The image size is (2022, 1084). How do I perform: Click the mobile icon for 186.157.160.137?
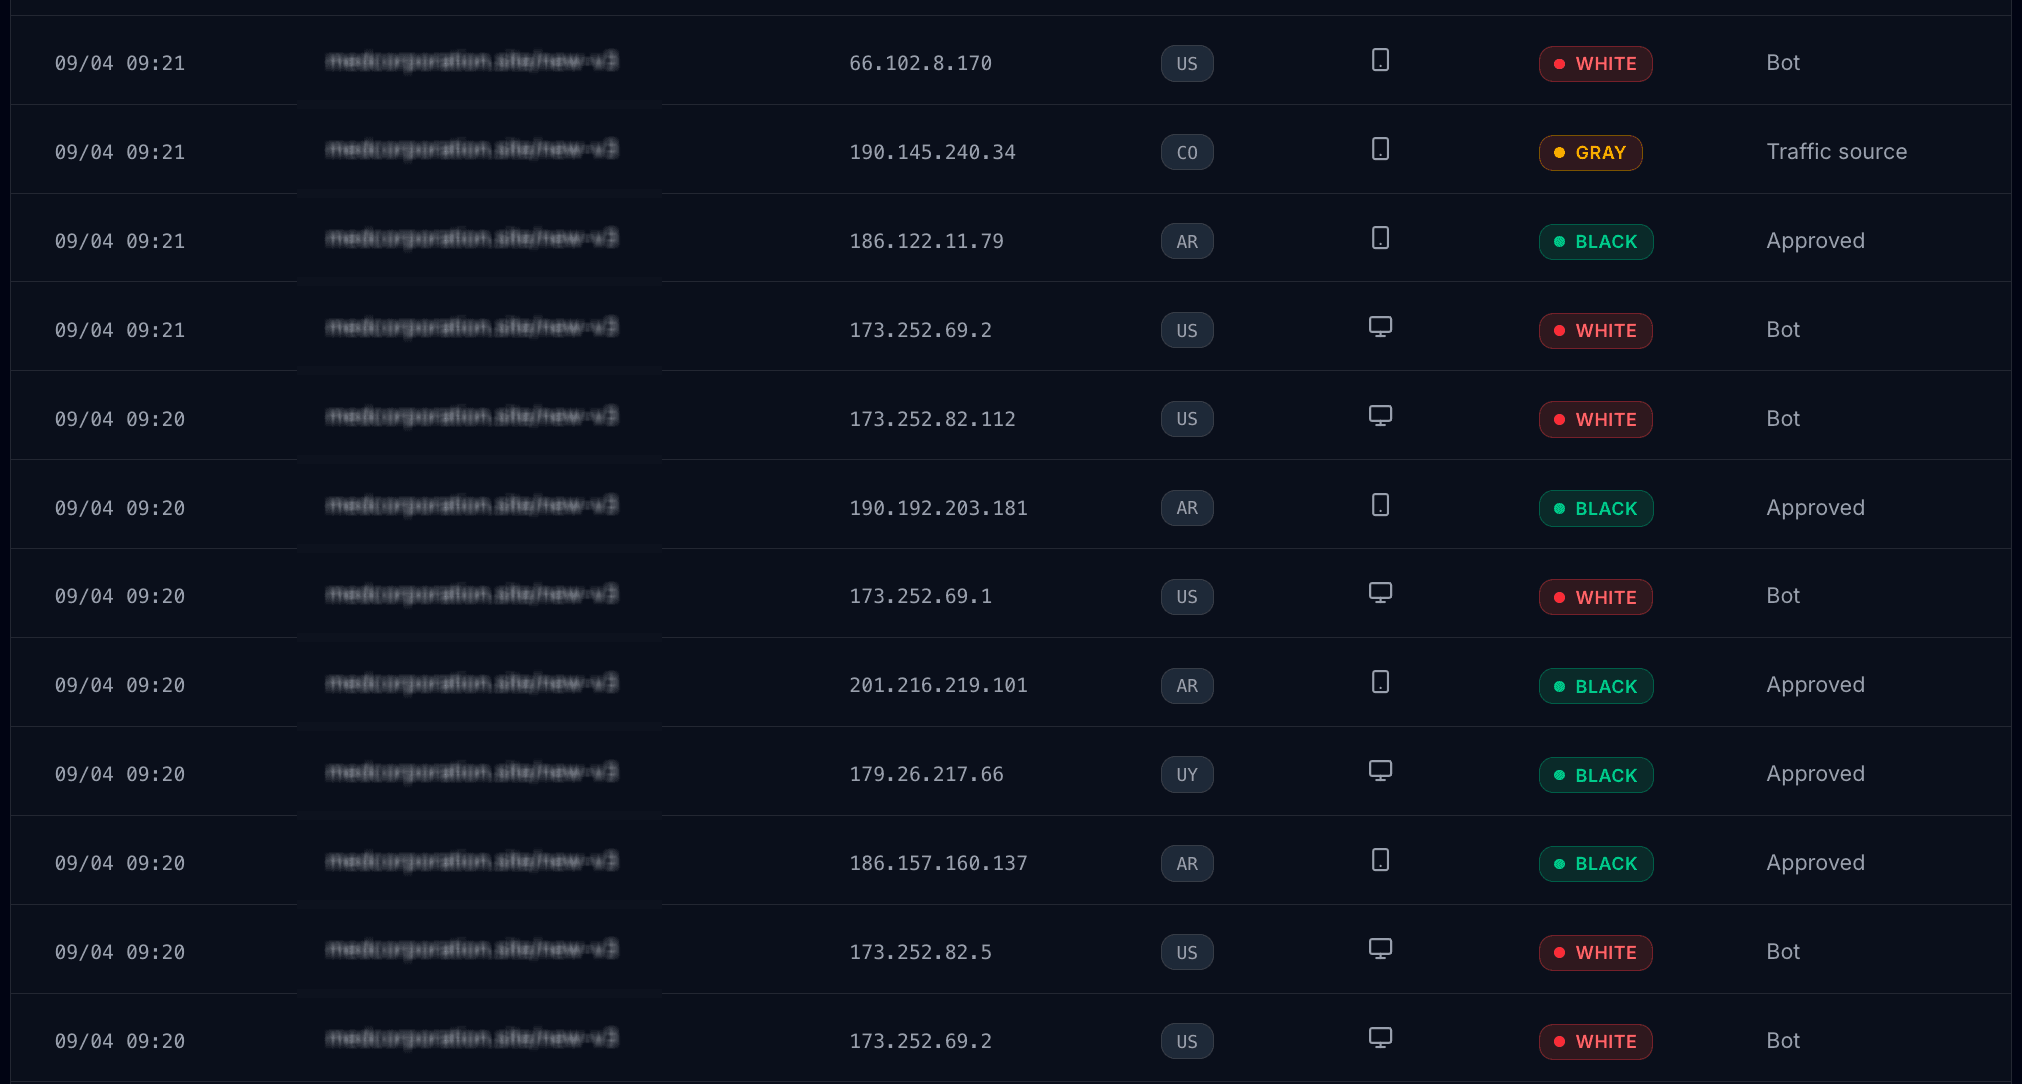click(1381, 860)
